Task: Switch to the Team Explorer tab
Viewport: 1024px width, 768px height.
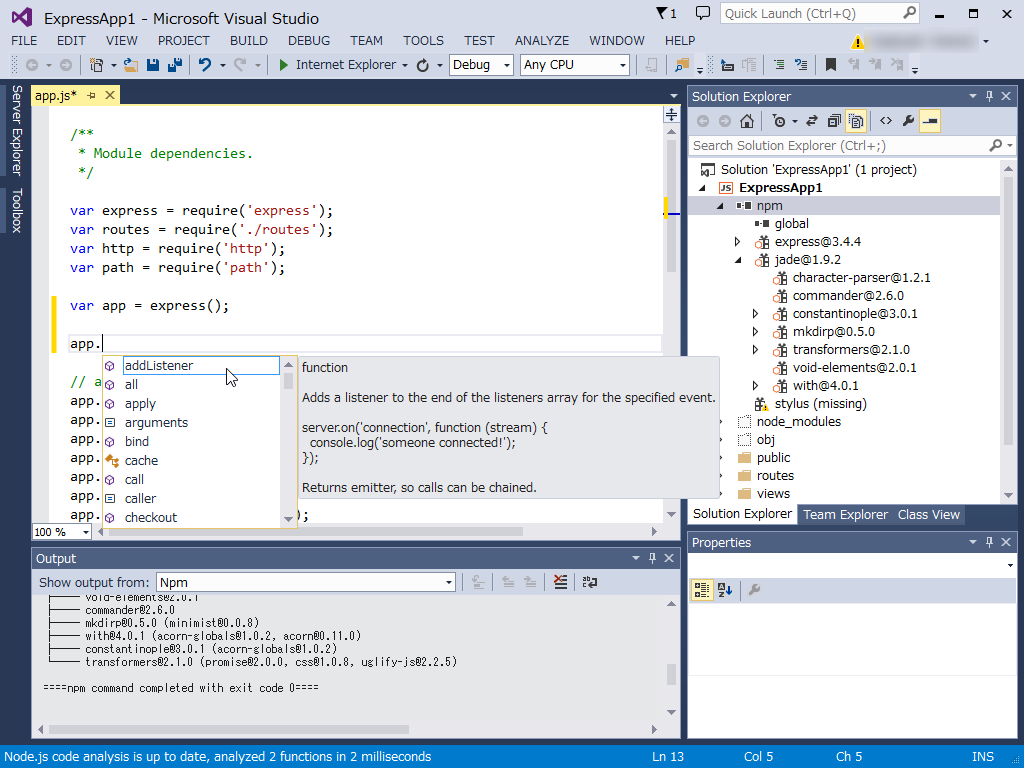Action: tap(845, 514)
